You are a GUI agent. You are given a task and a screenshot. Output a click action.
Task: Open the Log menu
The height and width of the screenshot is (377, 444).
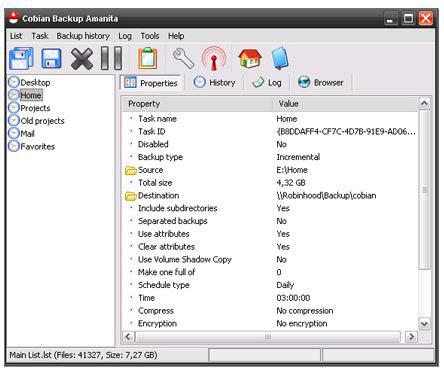[125, 36]
